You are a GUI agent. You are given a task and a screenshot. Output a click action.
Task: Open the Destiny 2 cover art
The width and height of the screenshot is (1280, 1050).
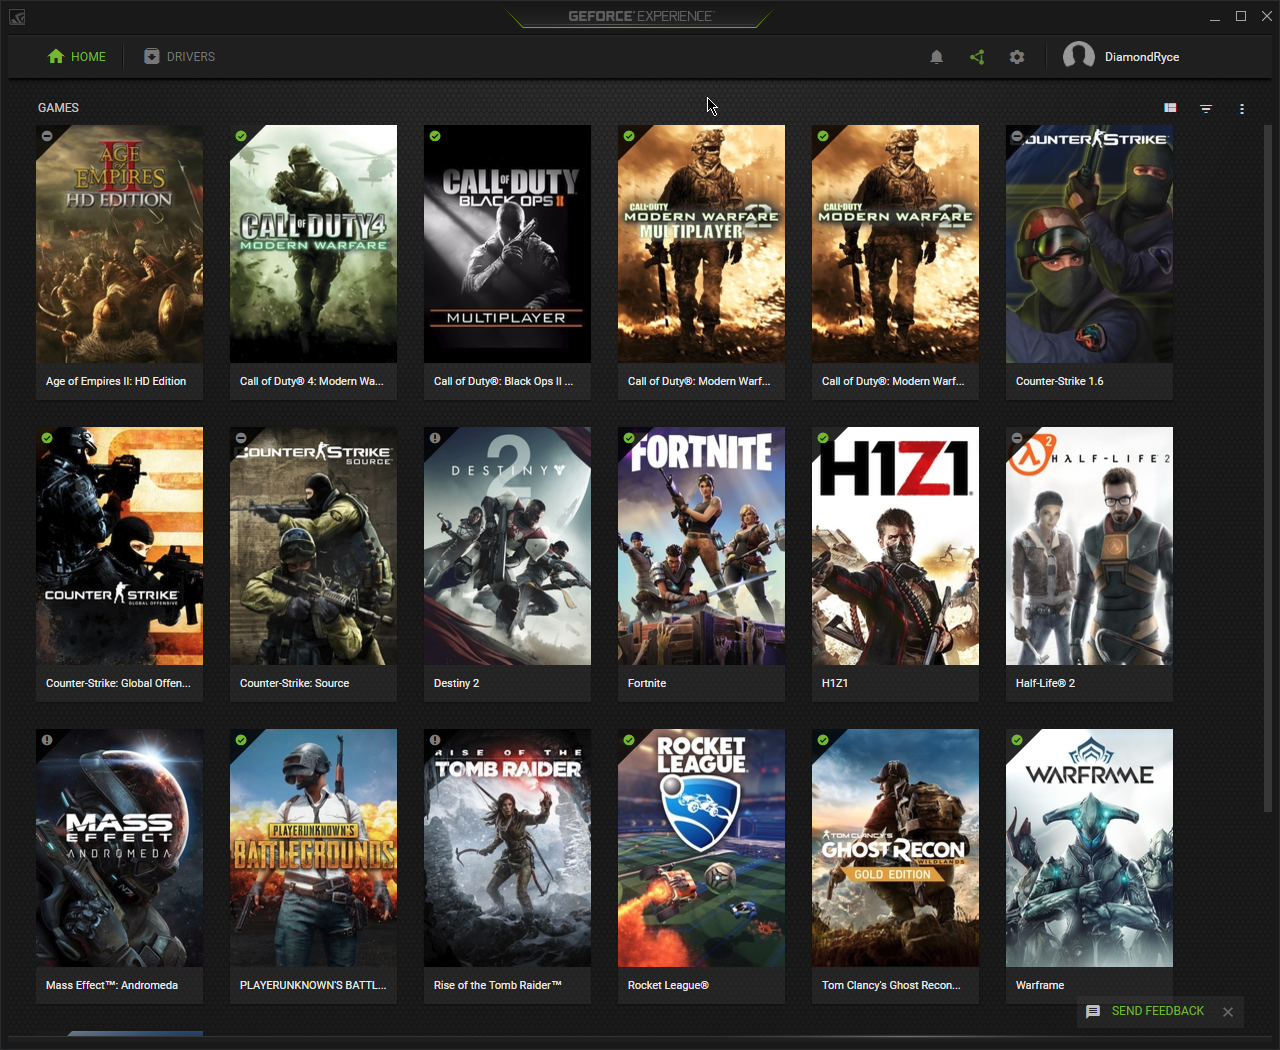(x=508, y=546)
